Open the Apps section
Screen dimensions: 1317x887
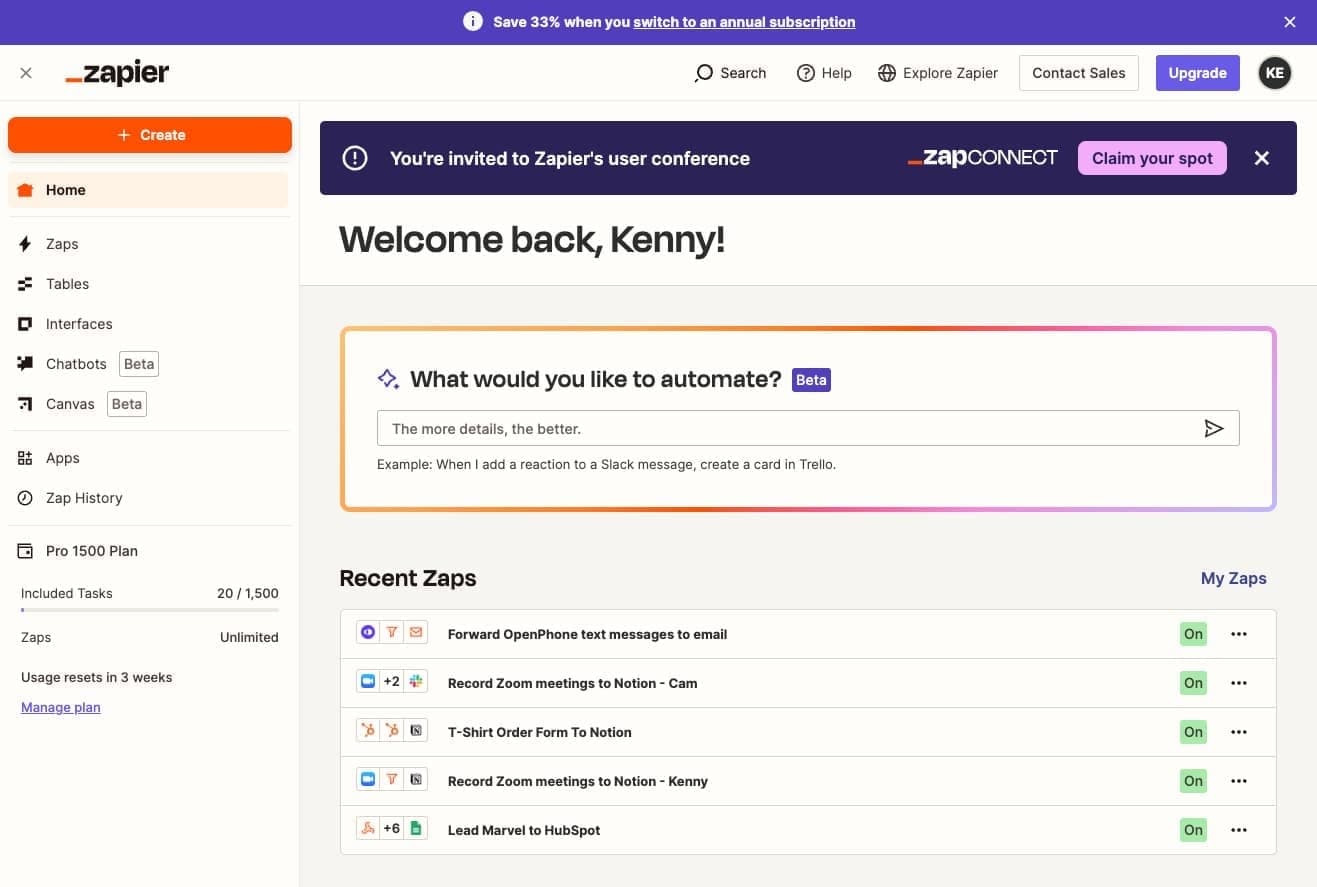63,457
